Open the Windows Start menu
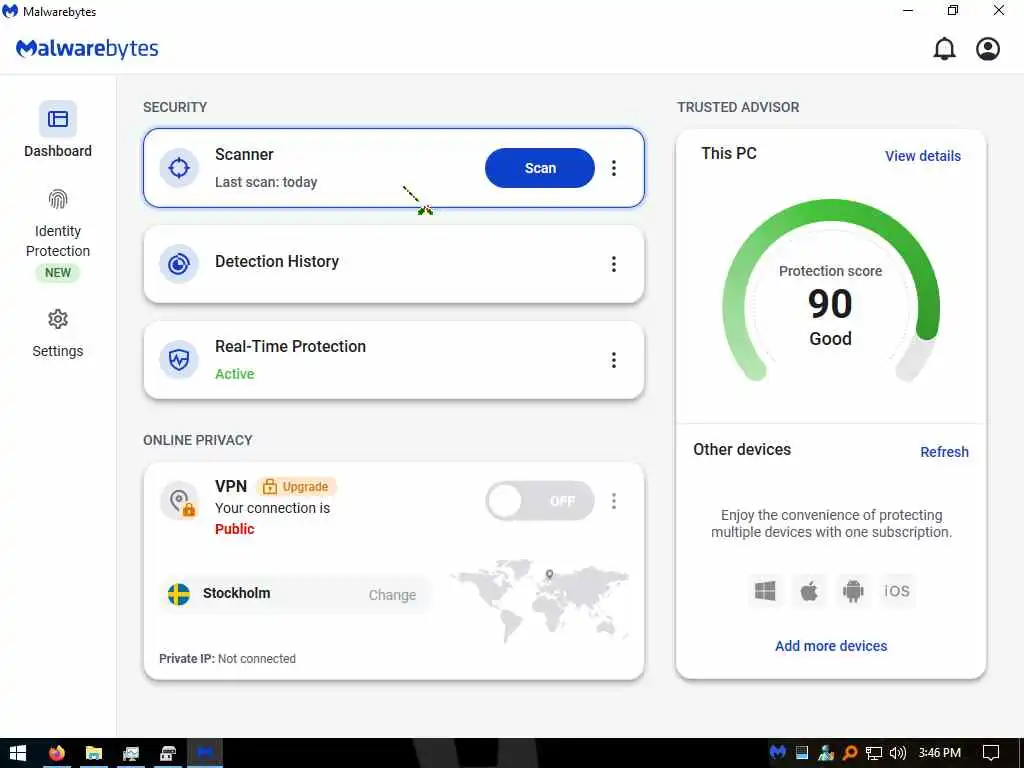1024x768 pixels. 18,753
